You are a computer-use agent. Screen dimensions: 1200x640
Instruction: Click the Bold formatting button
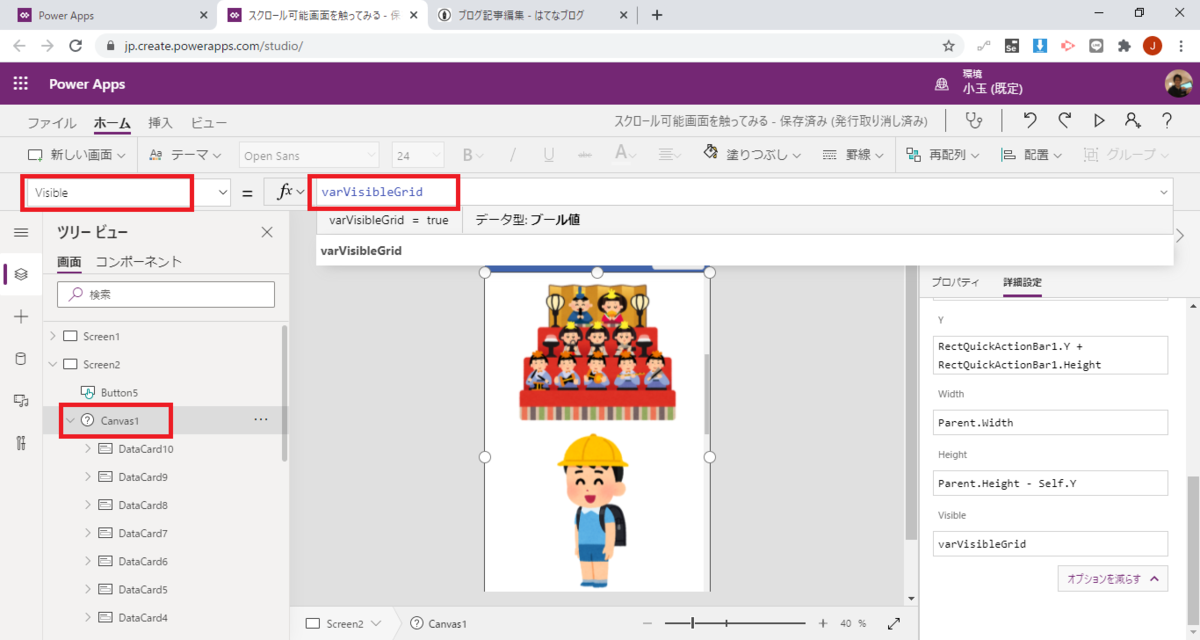[x=467, y=155]
